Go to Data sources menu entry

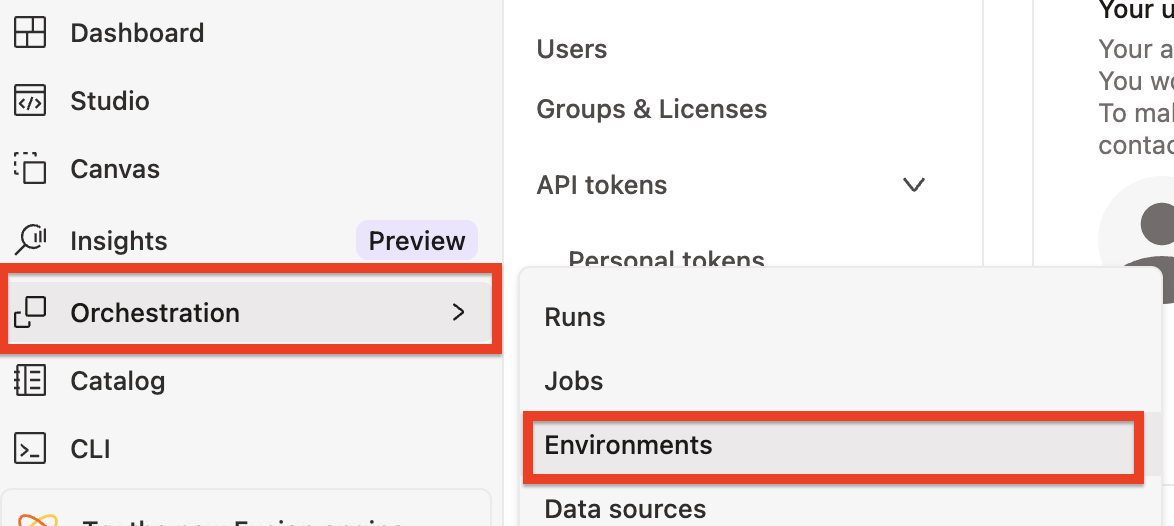(625, 509)
